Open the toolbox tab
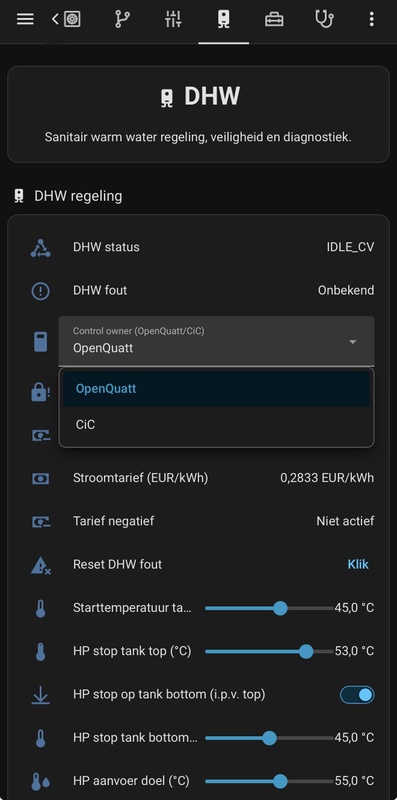Screen dimensions: 397x800 (274, 19)
